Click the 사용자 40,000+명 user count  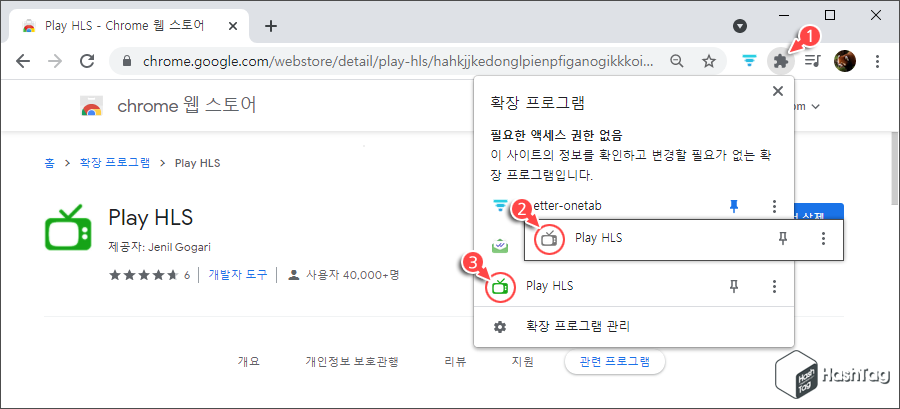pyautogui.click(x=344, y=275)
